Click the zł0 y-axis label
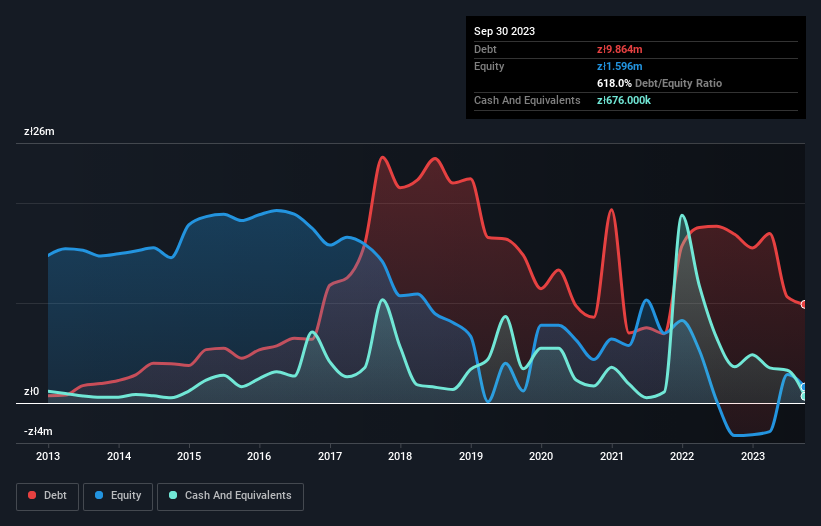Screen dimensions: 821x526 [31, 391]
